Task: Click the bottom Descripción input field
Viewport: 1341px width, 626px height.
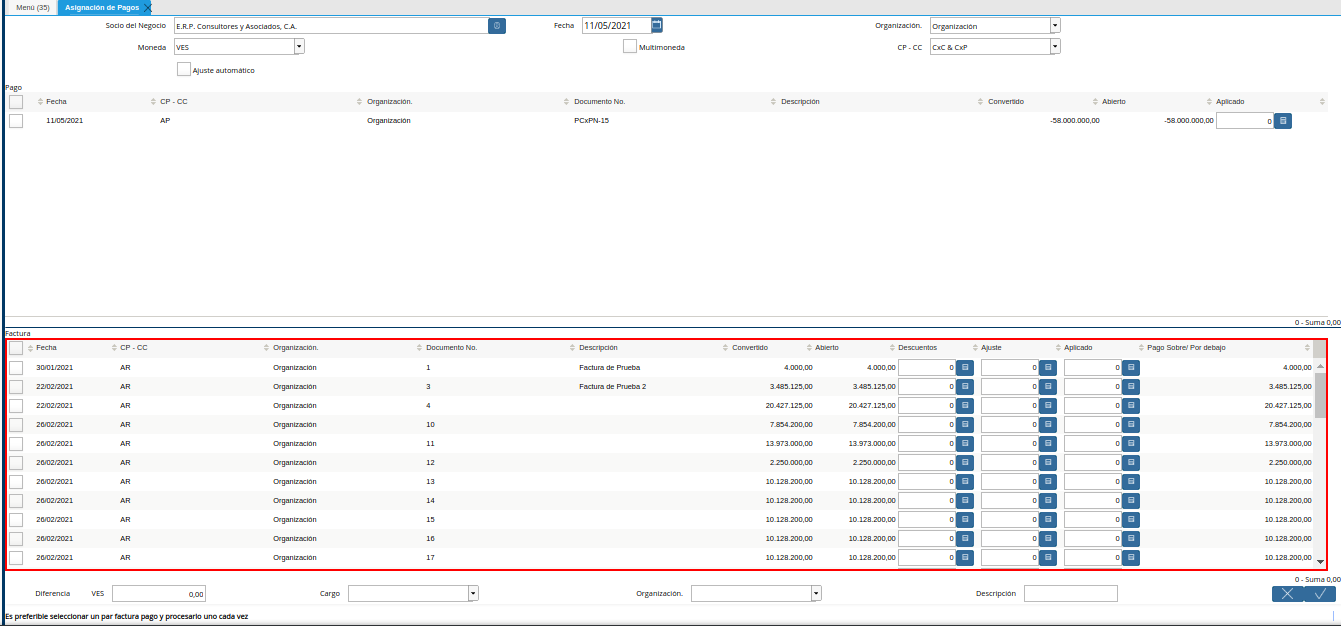Action: point(1070,594)
